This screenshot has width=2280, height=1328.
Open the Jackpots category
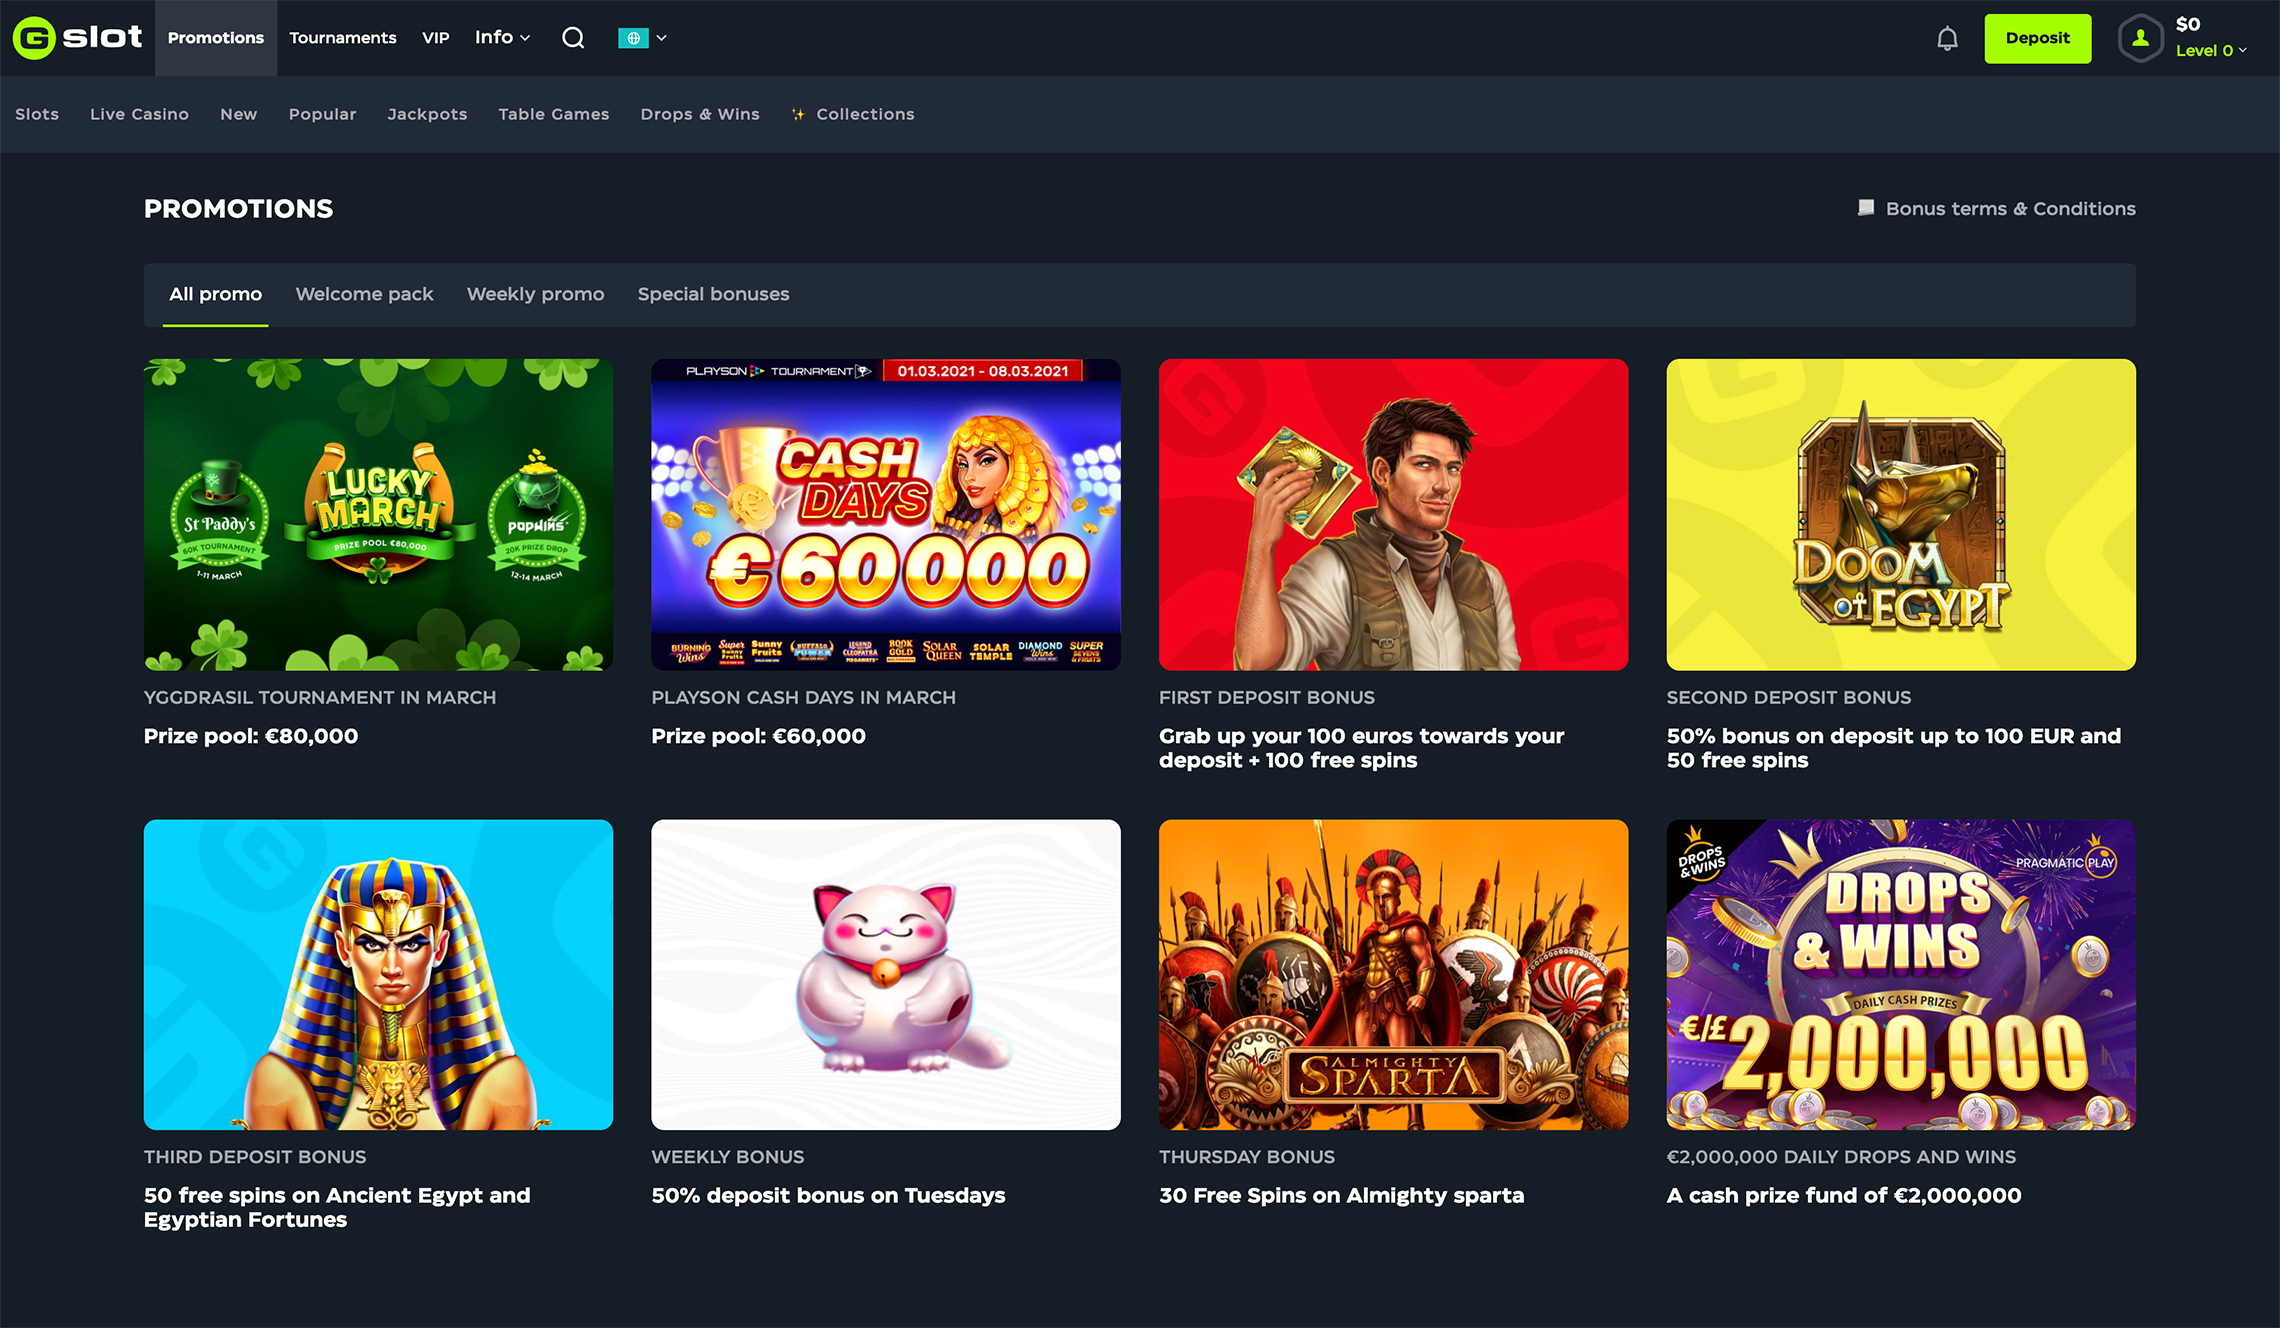[x=427, y=114]
